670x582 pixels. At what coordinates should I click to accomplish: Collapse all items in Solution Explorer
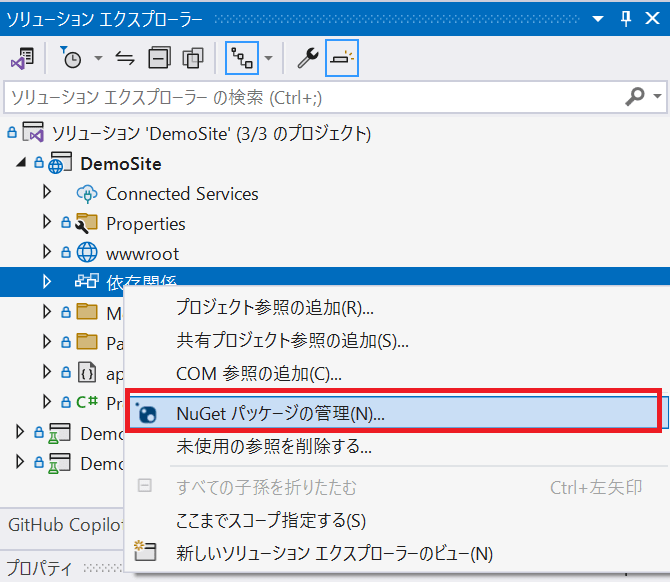(159, 58)
